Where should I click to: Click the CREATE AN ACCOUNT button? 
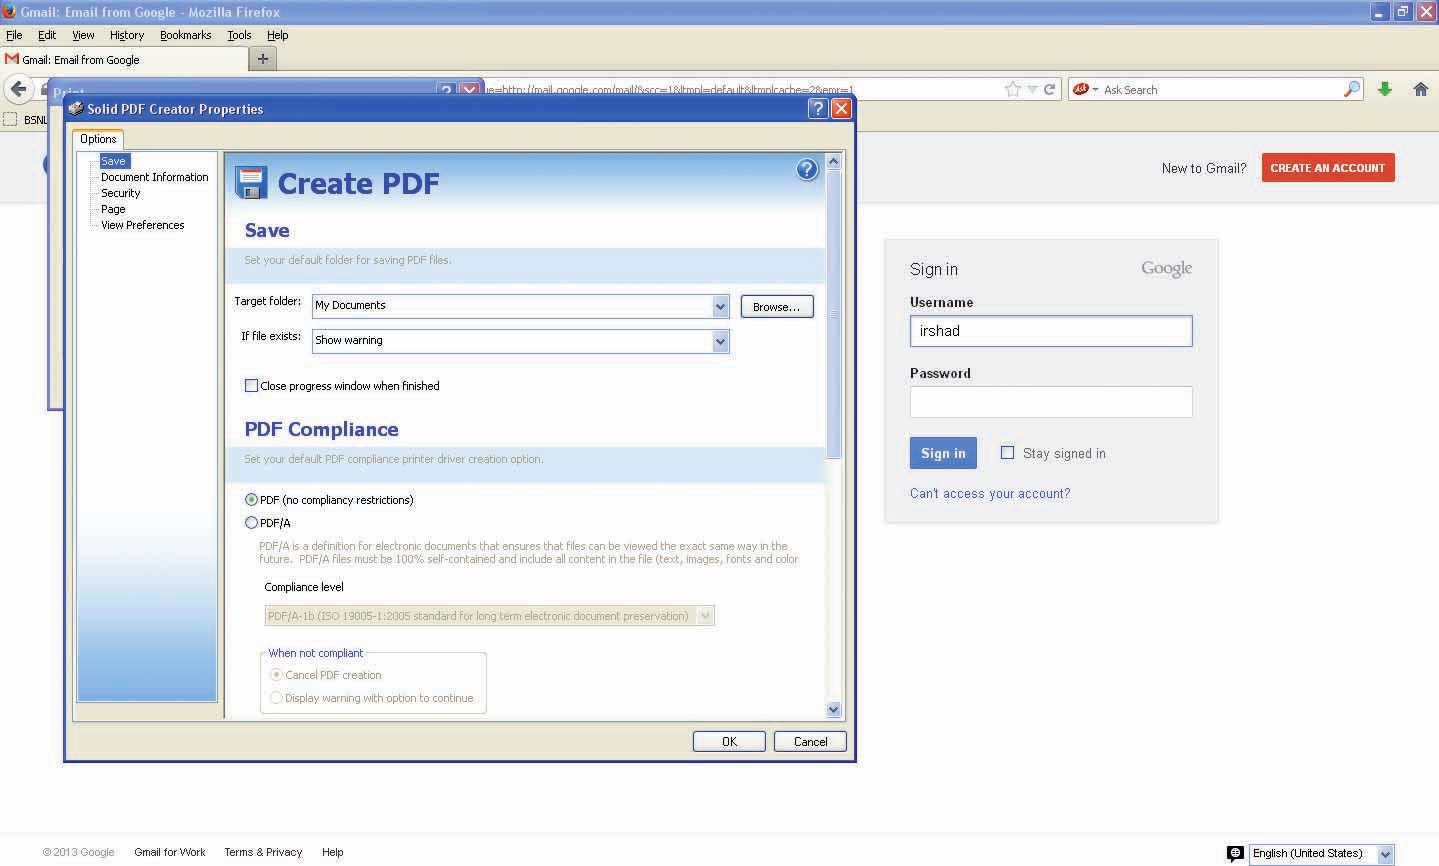tap(1328, 167)
